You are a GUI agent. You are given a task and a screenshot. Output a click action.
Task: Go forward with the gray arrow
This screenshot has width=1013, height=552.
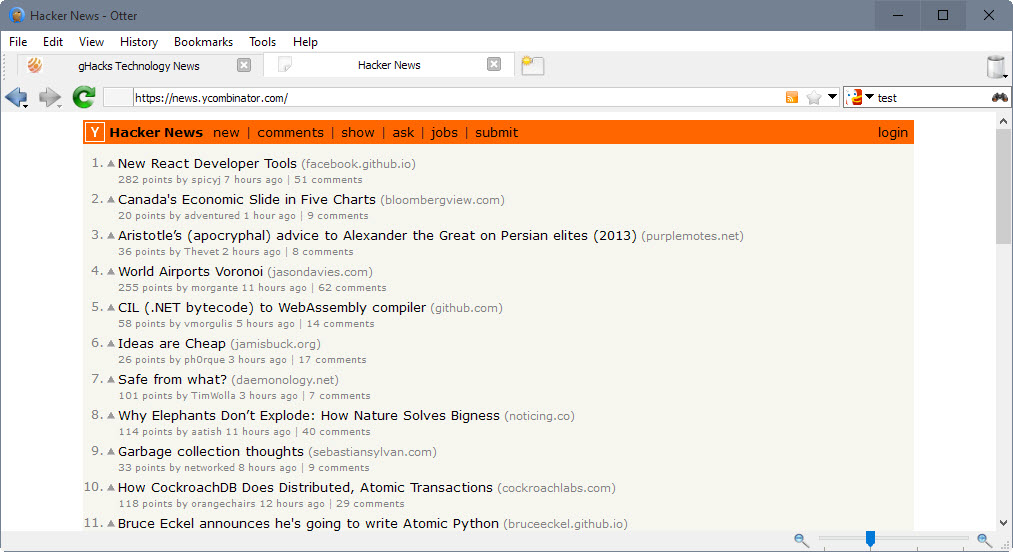click(x=49, y=98)
